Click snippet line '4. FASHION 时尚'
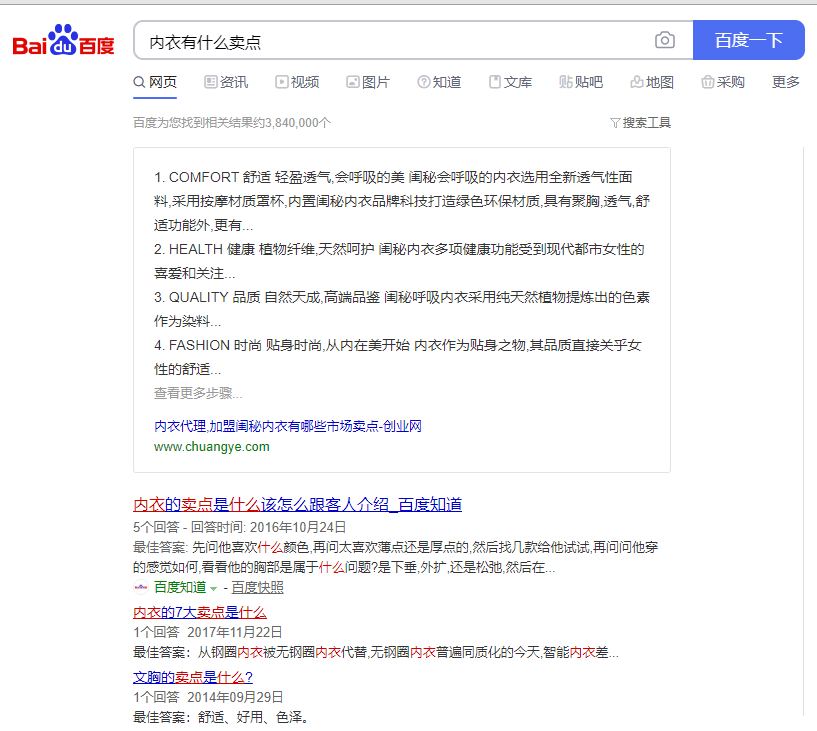Image resolution: width=817 pixels, height=731 pixels. pos(398,357)
